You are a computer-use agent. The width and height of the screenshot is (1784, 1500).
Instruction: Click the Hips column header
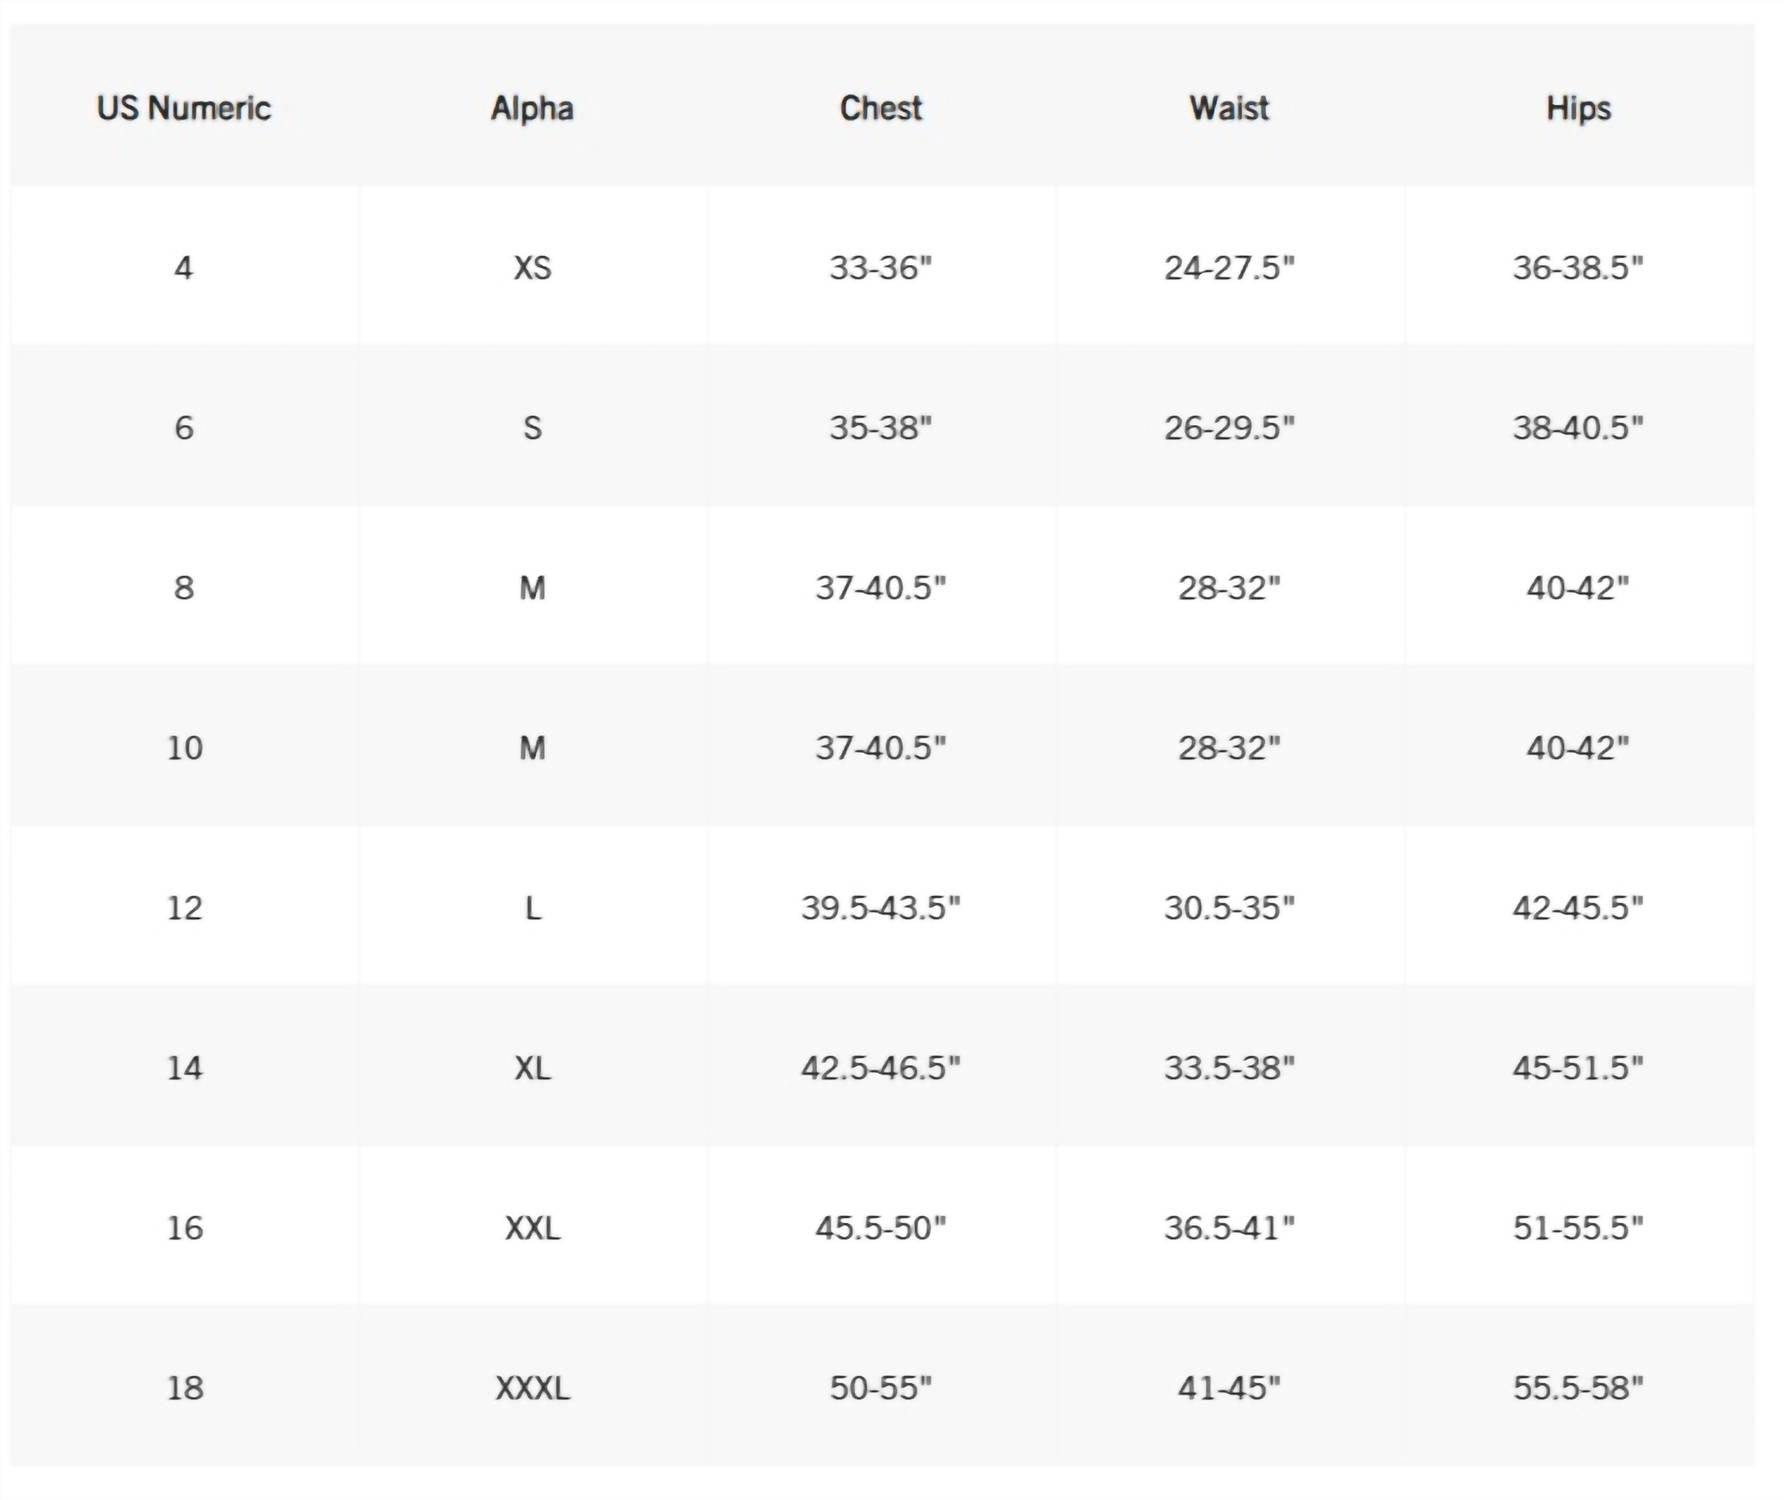click(1578, 108)
